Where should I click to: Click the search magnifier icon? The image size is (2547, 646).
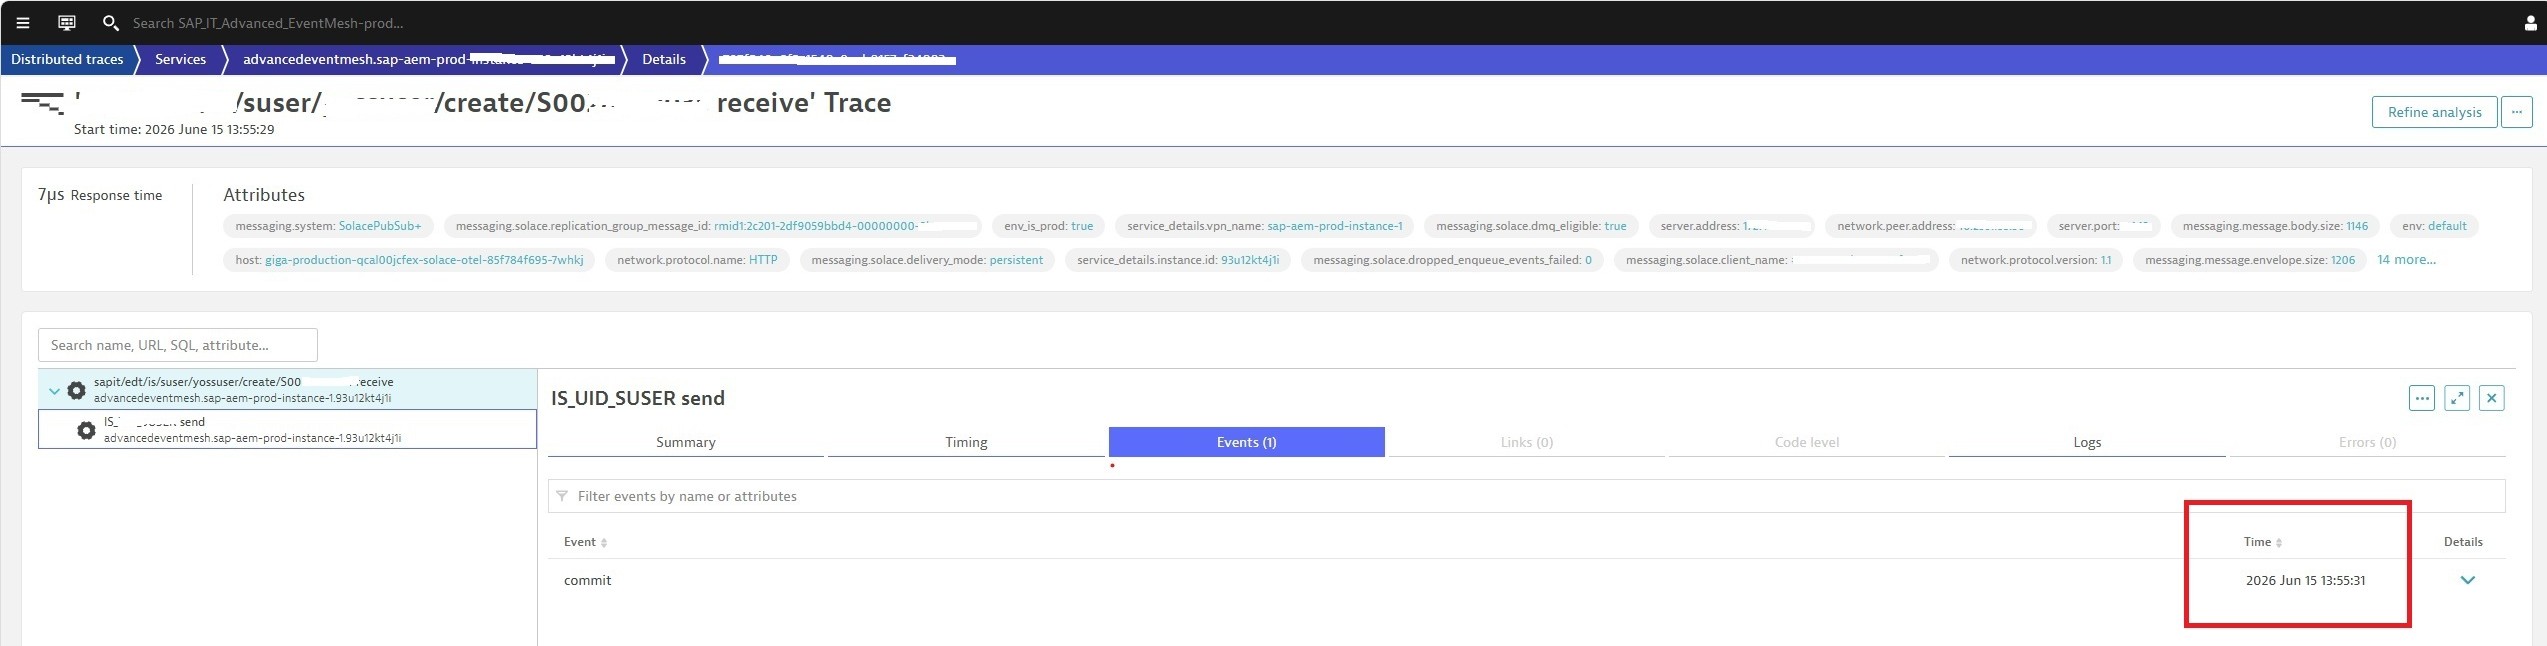[x=111, y=22]
